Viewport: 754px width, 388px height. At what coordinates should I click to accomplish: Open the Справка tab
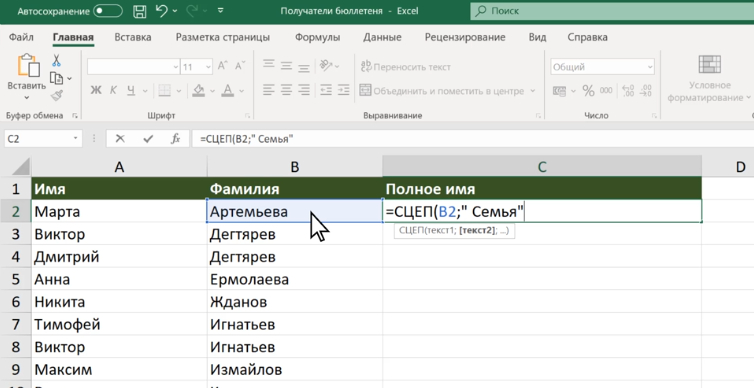(587, 37)
